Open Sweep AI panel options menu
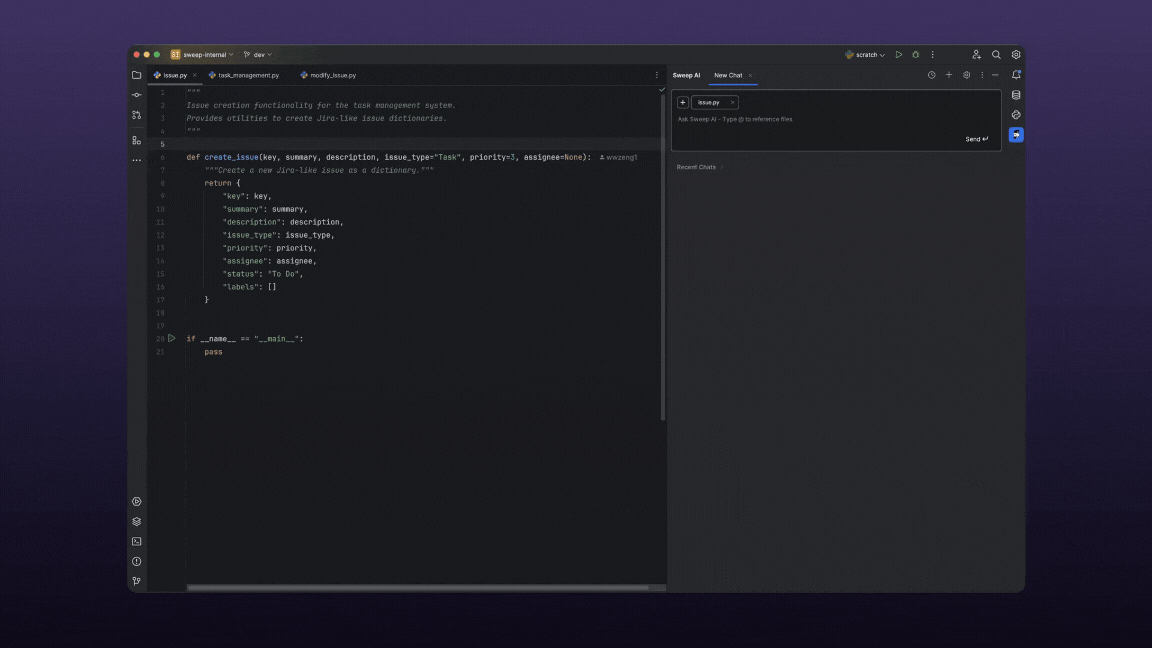This screenshot has height=648, width=1152. point(982,75)
